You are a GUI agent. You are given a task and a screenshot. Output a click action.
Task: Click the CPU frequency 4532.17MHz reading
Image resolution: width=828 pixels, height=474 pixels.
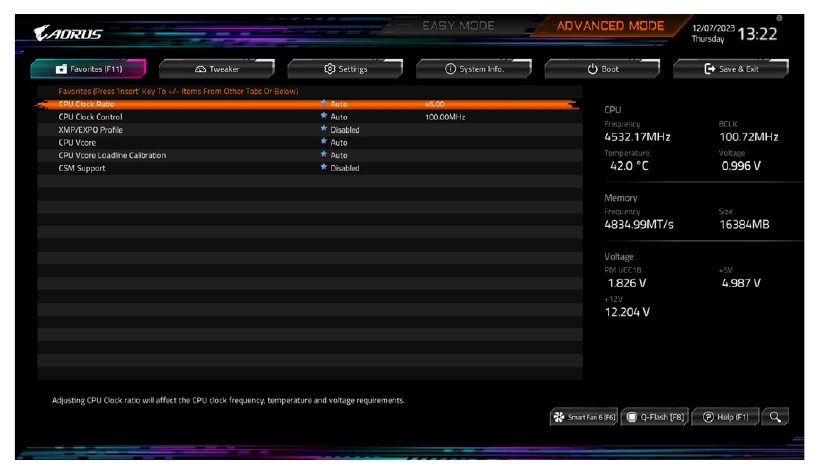coord(637,137)
